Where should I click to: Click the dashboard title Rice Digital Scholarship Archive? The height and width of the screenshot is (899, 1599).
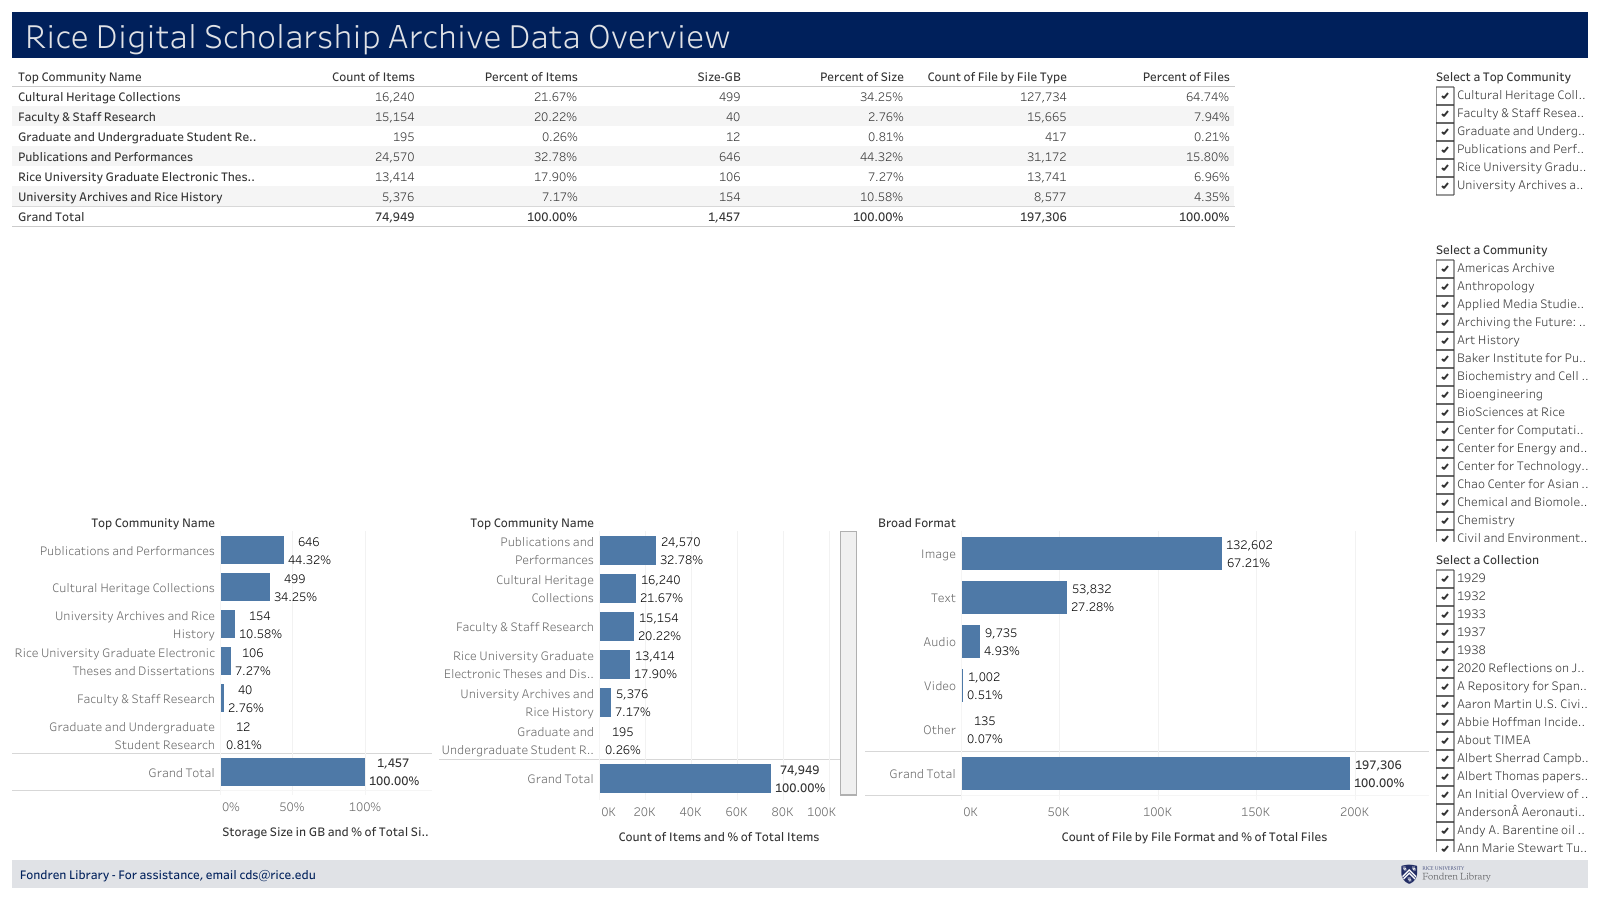377,37
